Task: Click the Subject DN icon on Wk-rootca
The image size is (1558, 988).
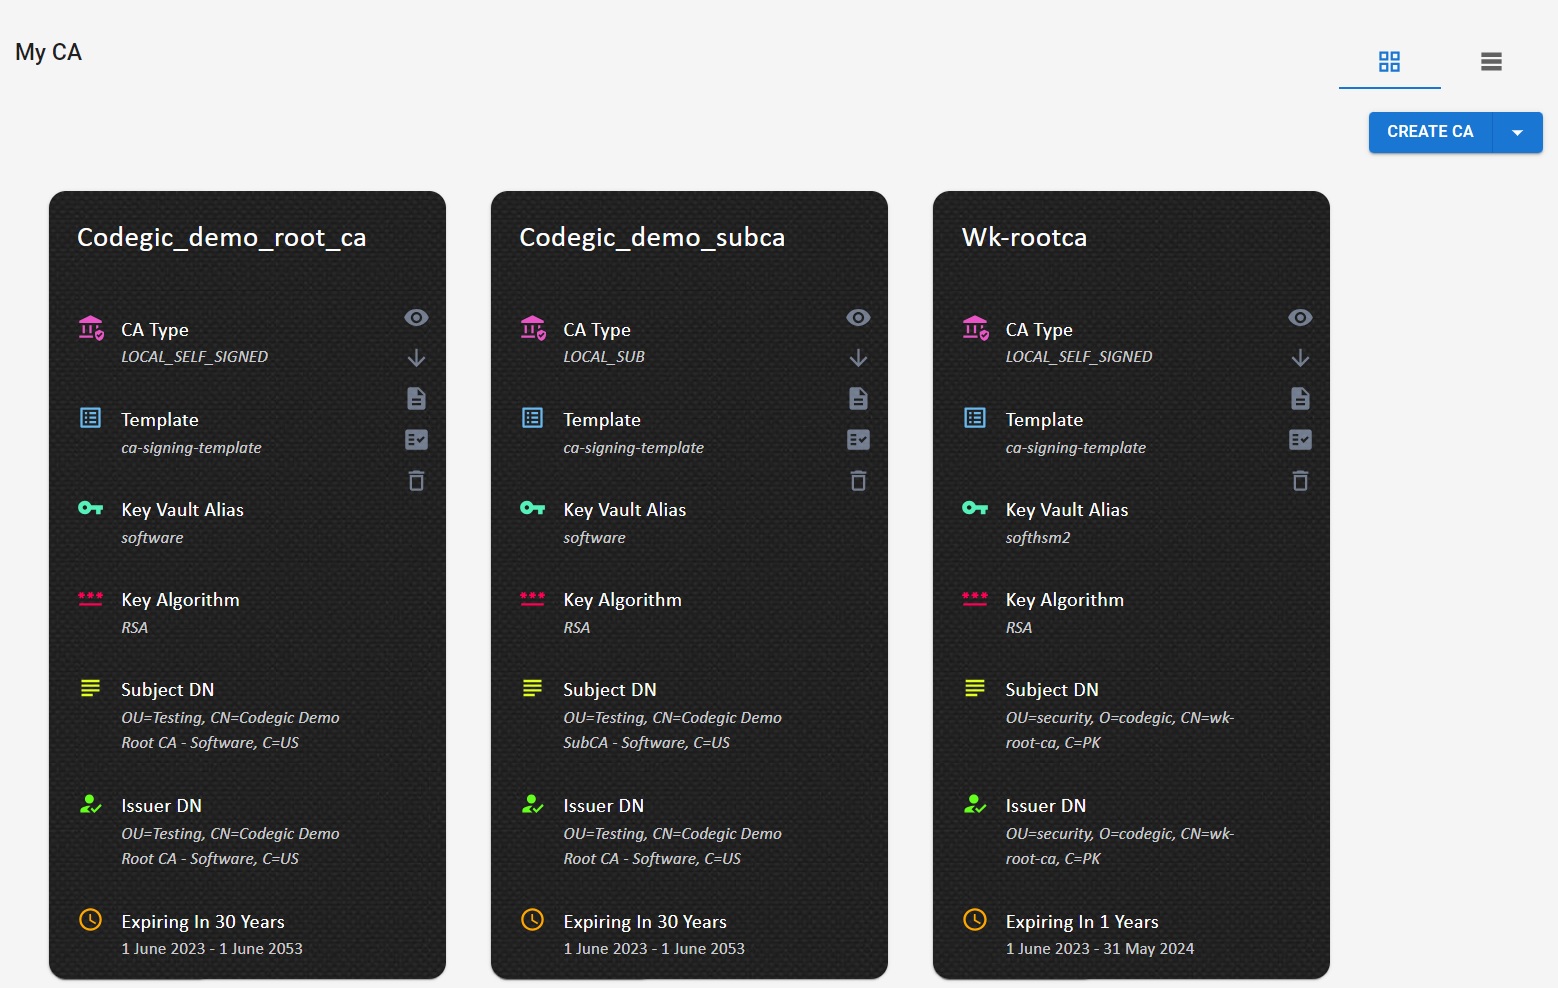Action: 975,687
